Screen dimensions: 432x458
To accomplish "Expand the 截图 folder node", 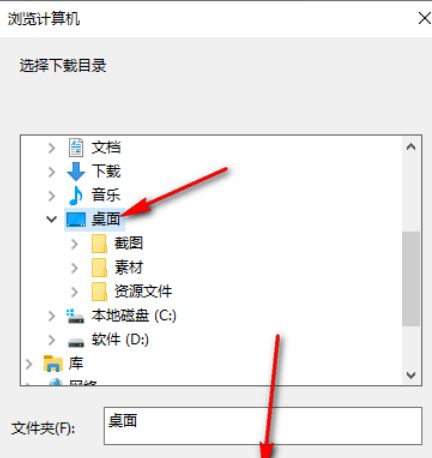I will click(75, 244).
